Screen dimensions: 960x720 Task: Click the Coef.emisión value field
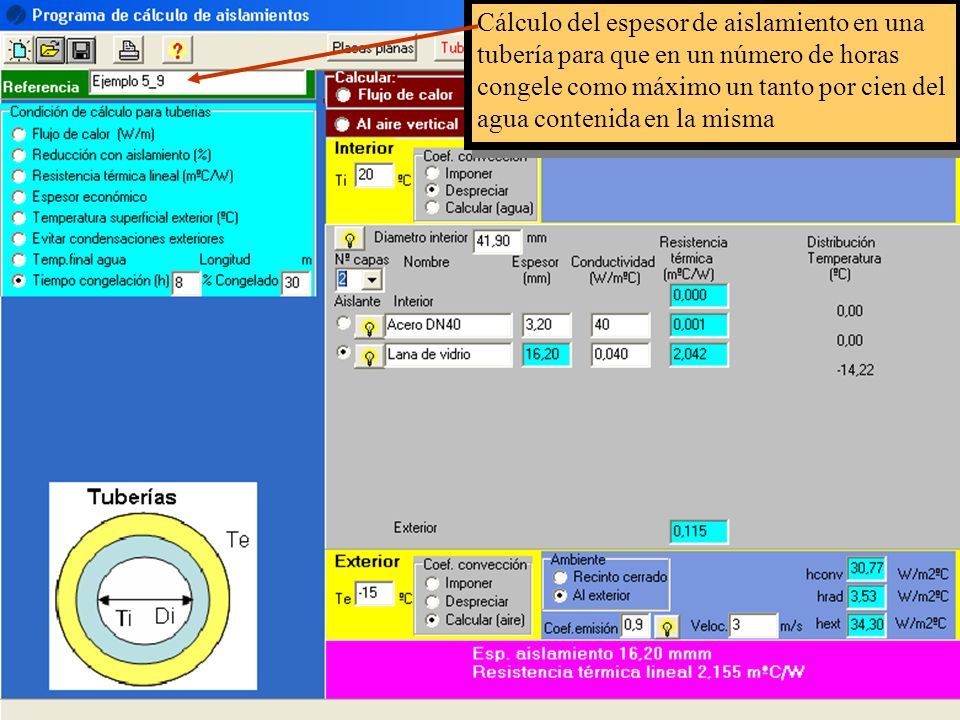pyautogui.click(x=636, y=625)
